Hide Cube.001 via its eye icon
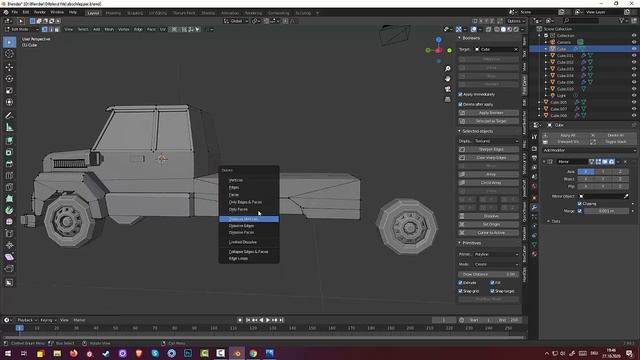 tap(634, 56)
